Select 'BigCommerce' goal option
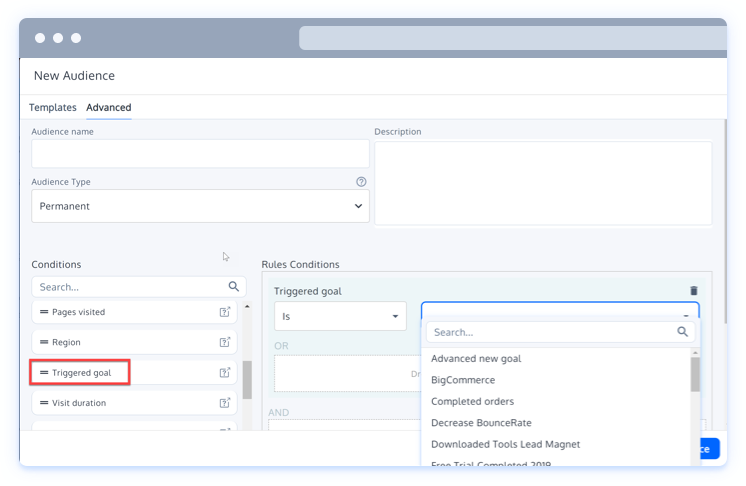The width and height of the screenshot is (746, 486). 463,380
